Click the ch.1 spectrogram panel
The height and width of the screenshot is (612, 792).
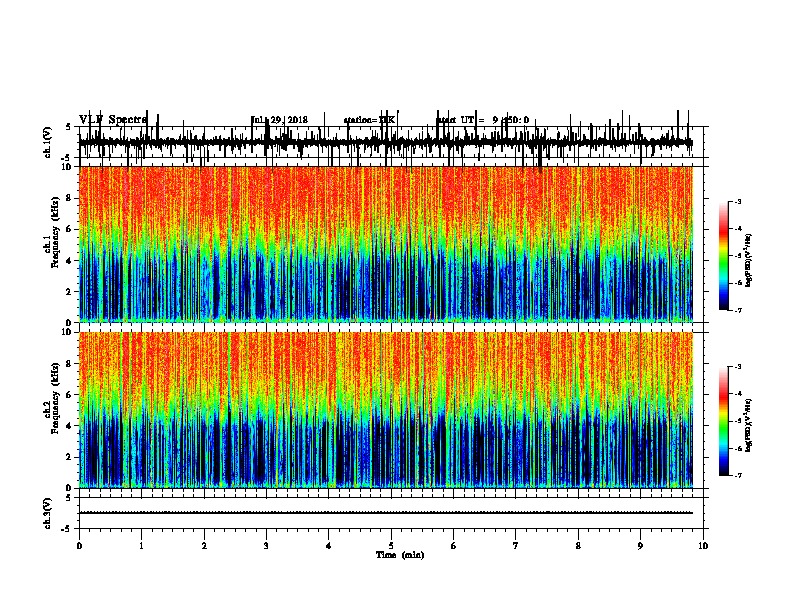[x=386, y=244]
